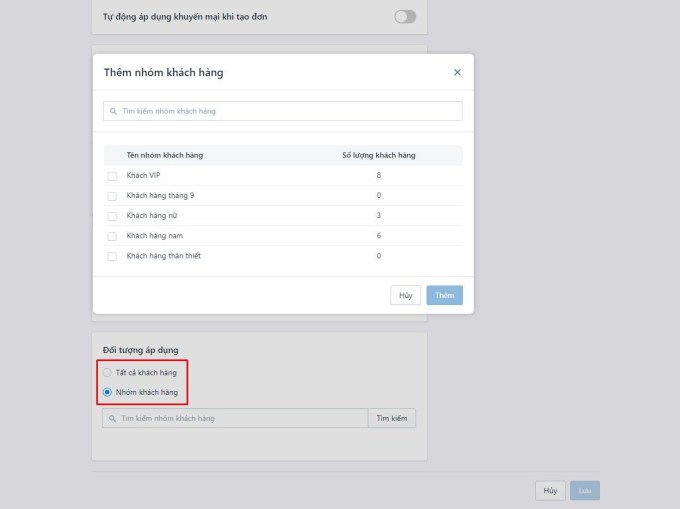Select the Khách hàng nữ checkbox
The height and width of the screenshot is (509, 680).
coord(112,216)
